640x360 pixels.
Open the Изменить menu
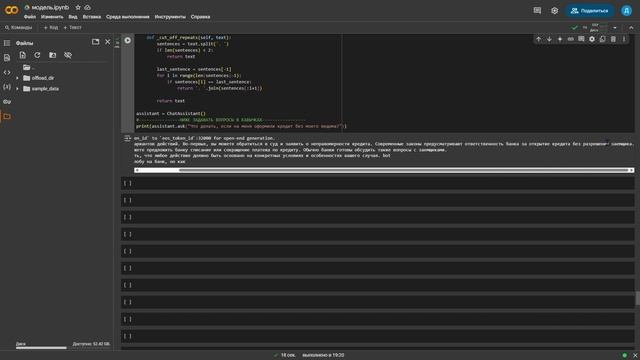52,17
